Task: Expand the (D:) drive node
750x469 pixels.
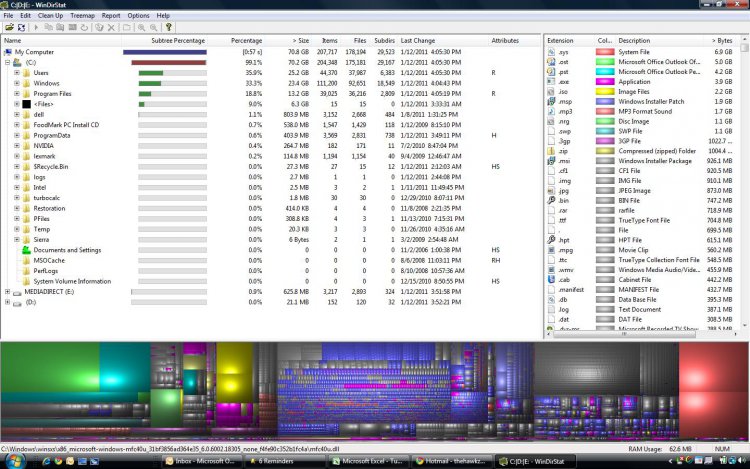Action: point(8,302)
